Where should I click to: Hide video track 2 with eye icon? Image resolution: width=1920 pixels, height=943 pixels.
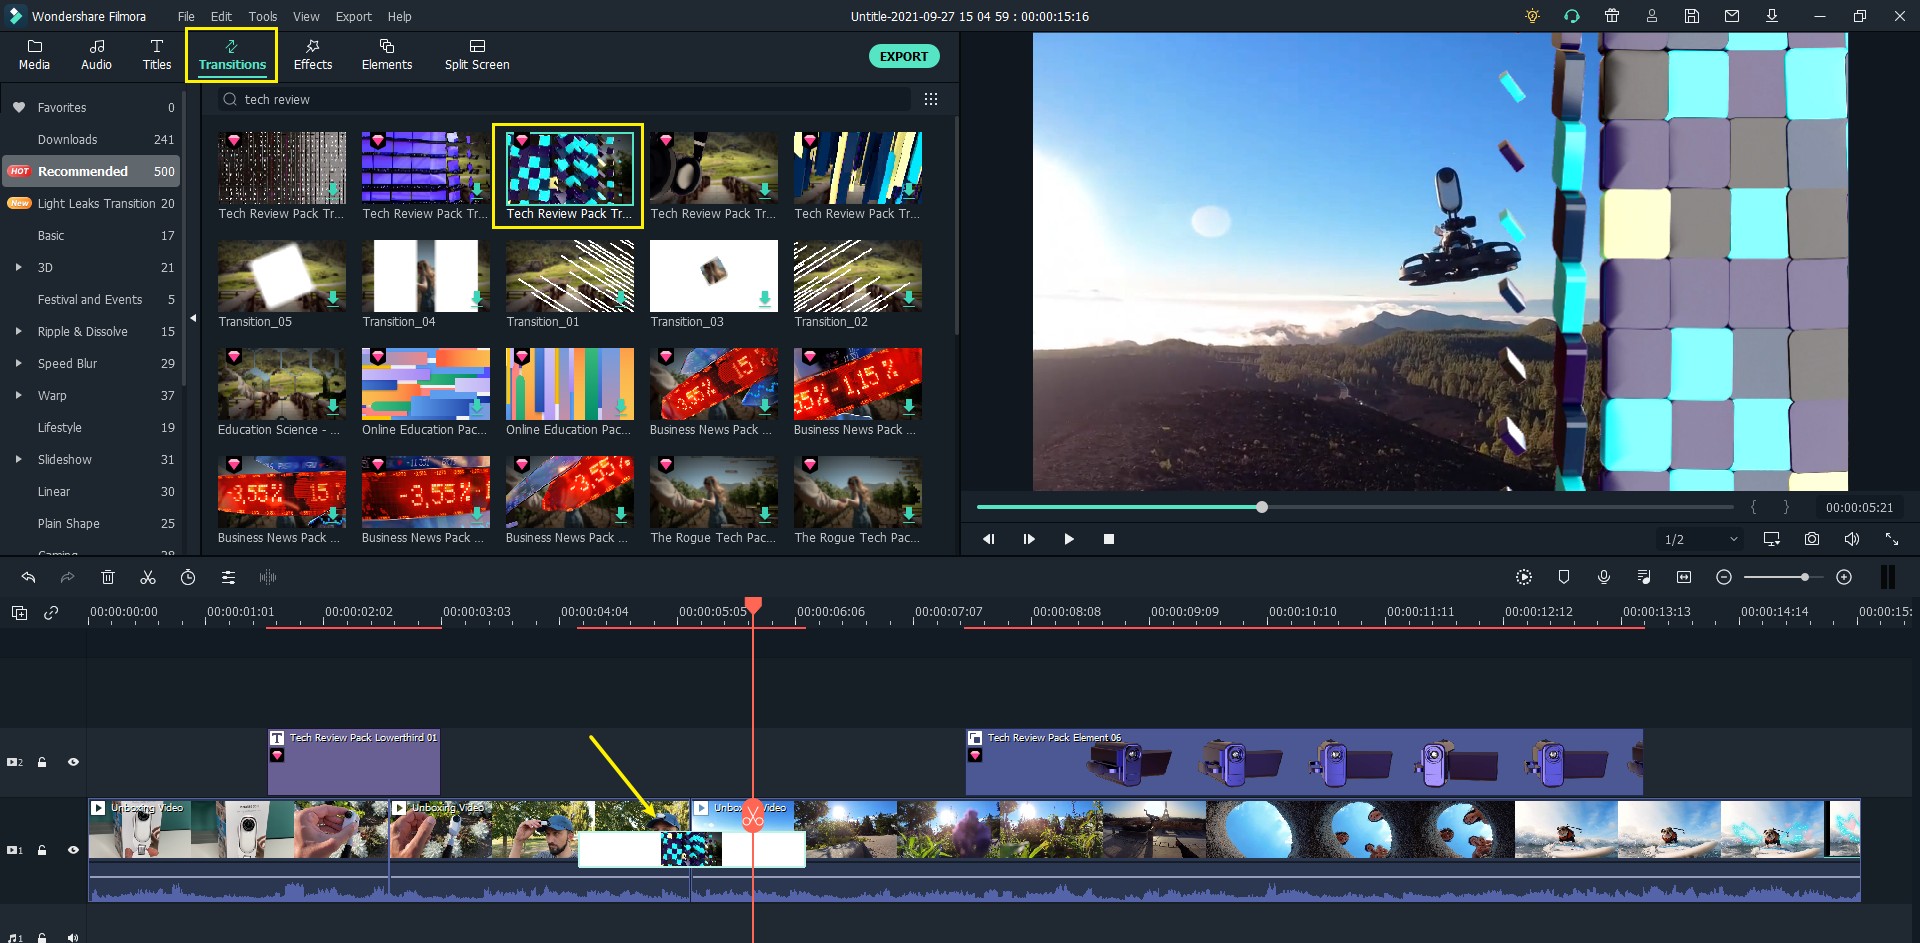click(73, 762)
